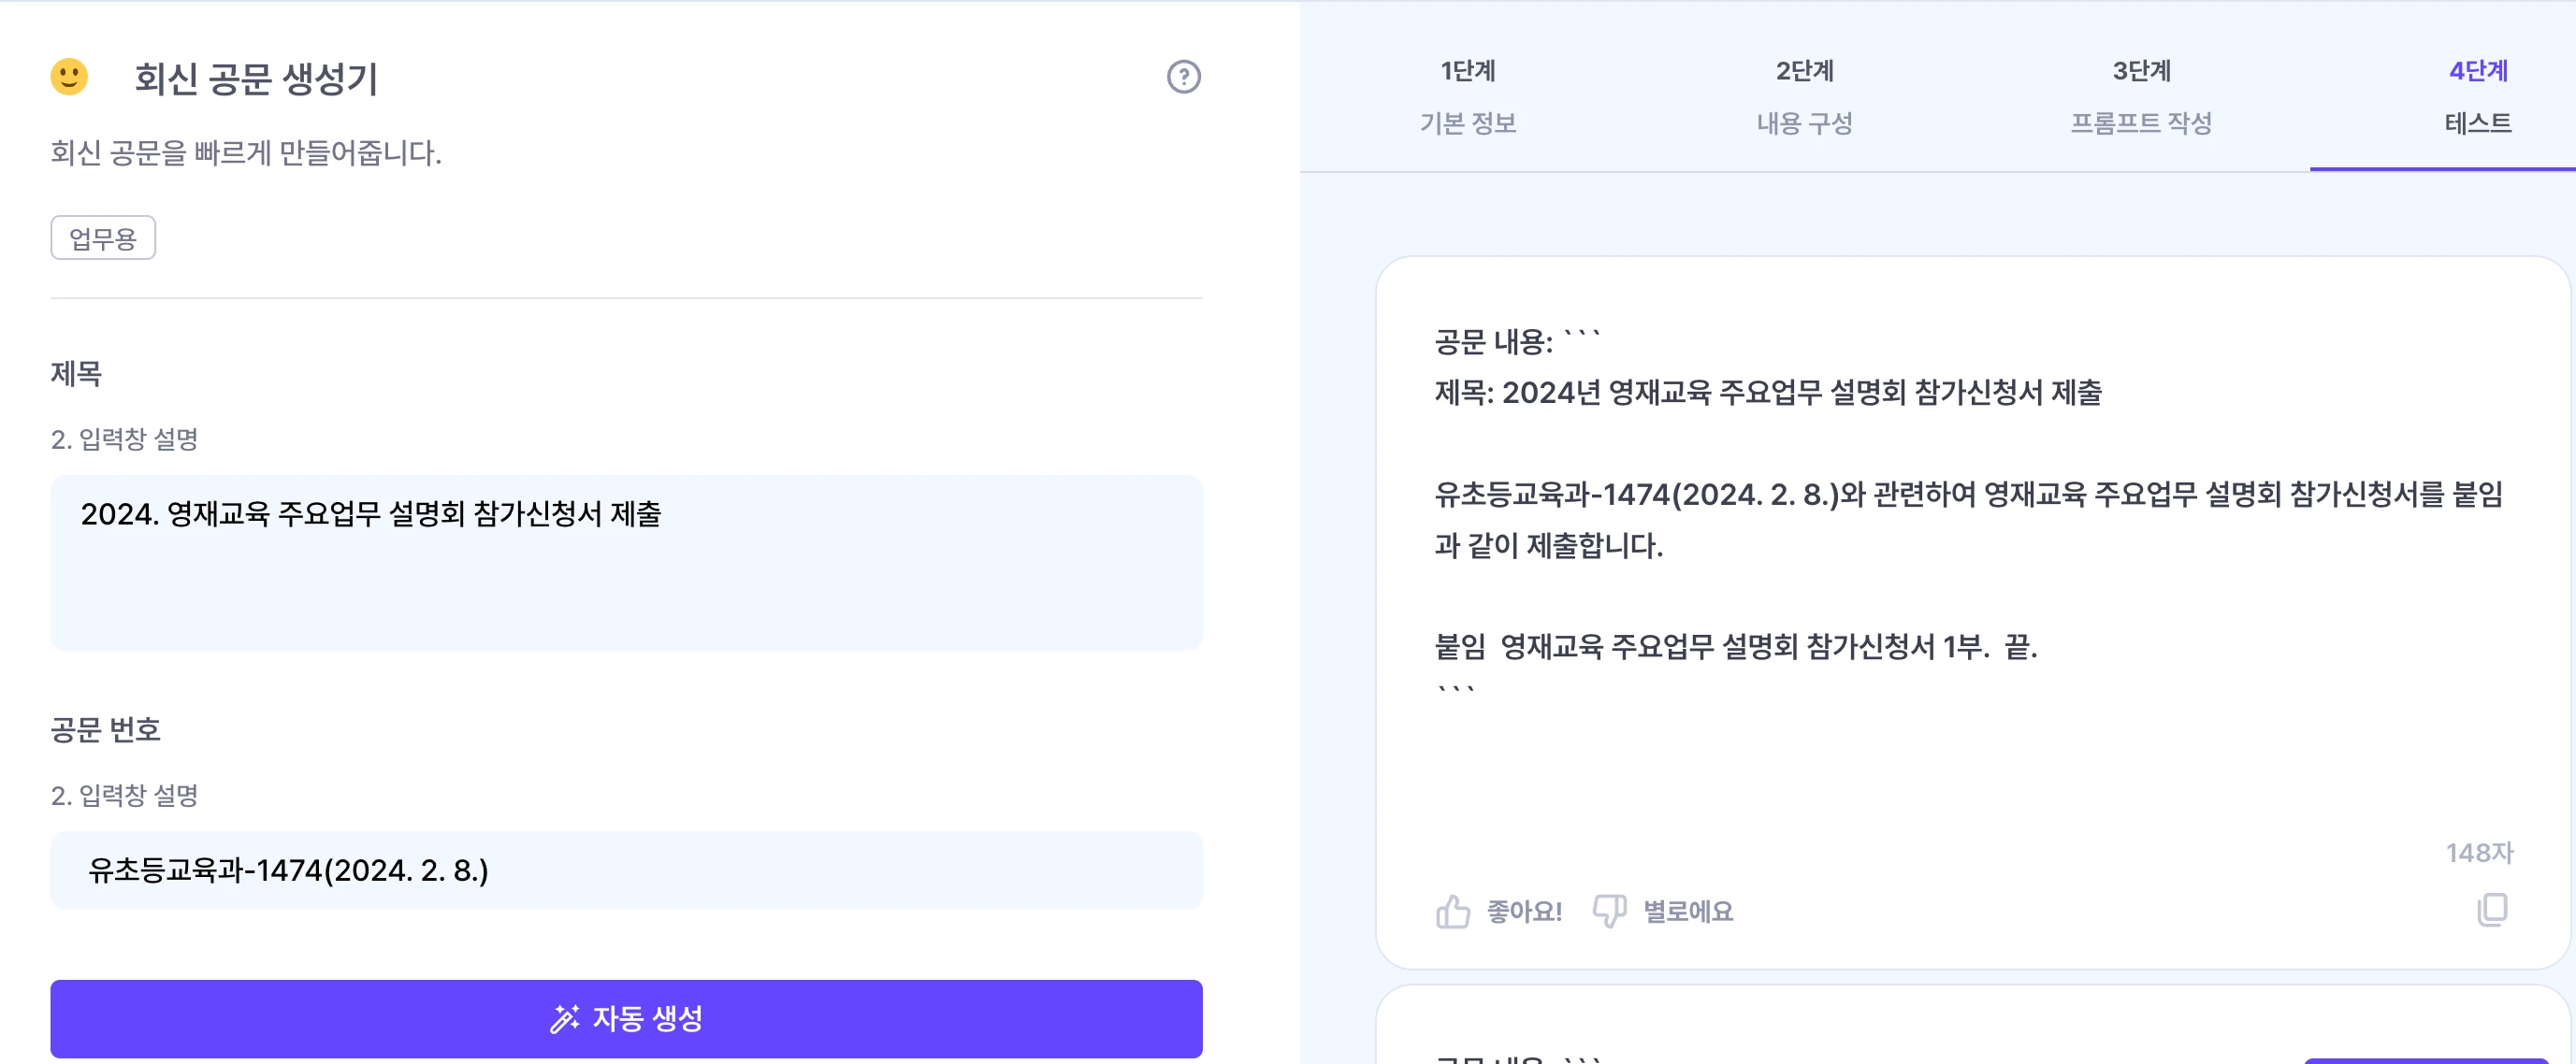Image resolution: width=2576 pixels, height=1064 pixels.
Task: Click the 148자 character count
Action: (2479, 852)
